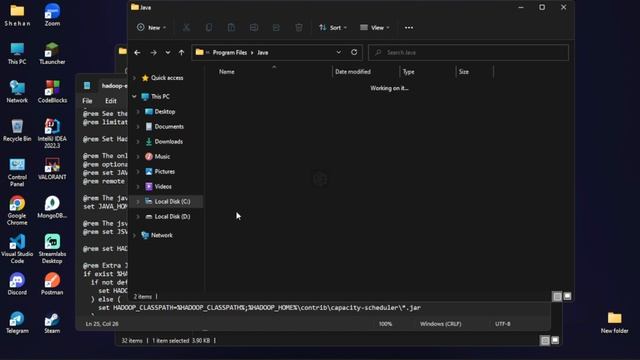The image size is (640, 360).
Task: Open Google Chrome desktop icon
Action: 17,211
